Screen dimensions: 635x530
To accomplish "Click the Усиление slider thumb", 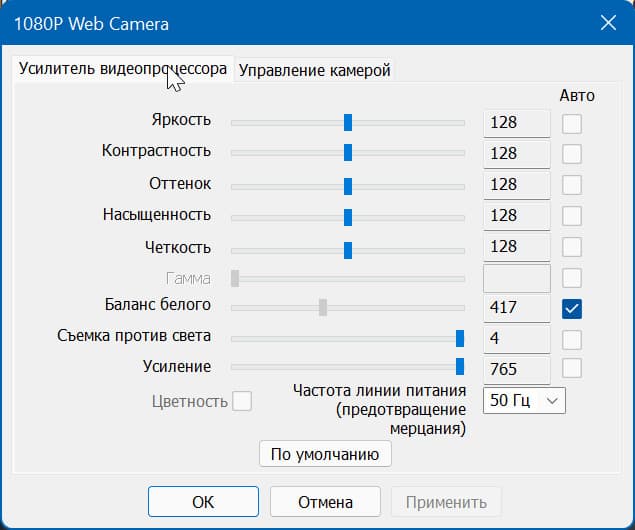I will pyautogui.click(x=460, y=367).
